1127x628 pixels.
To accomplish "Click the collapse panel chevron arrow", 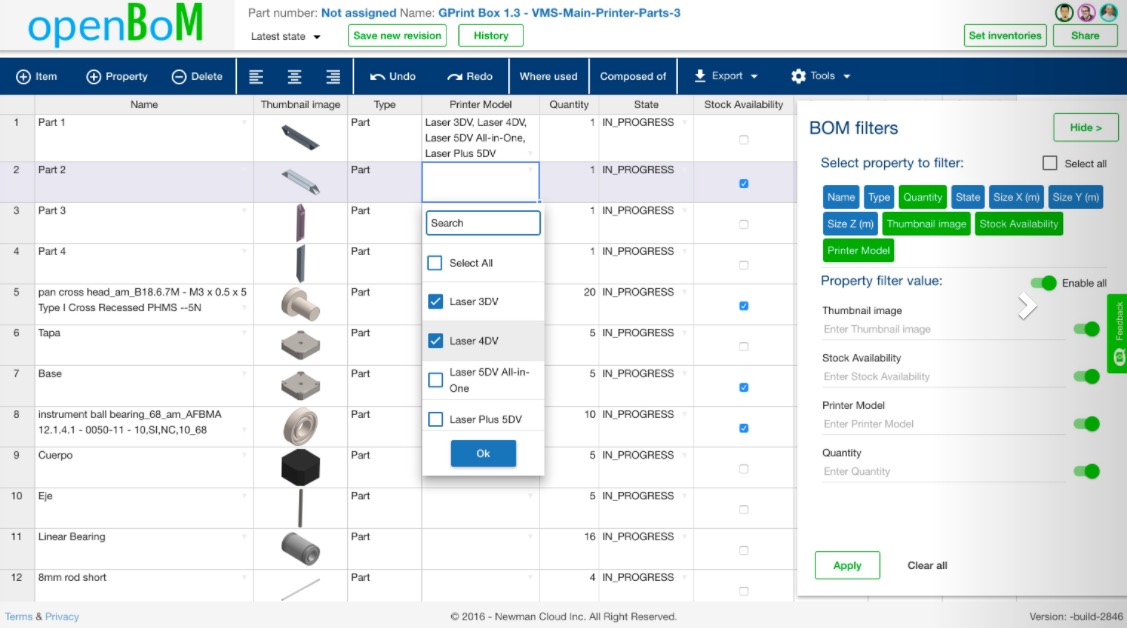I will point(1027,306).
